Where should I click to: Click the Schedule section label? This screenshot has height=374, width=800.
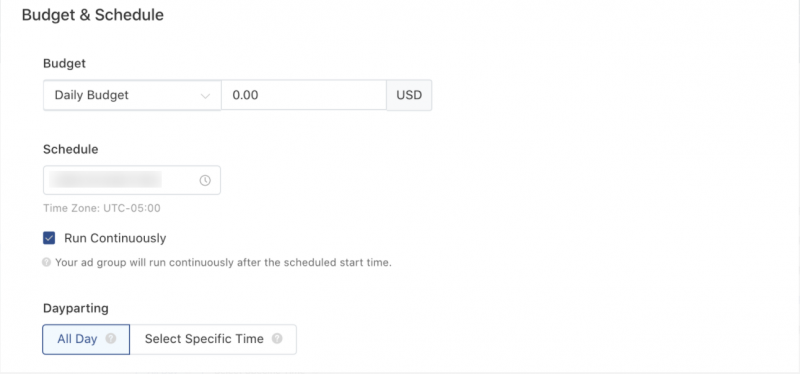click(x=71, y=149)
